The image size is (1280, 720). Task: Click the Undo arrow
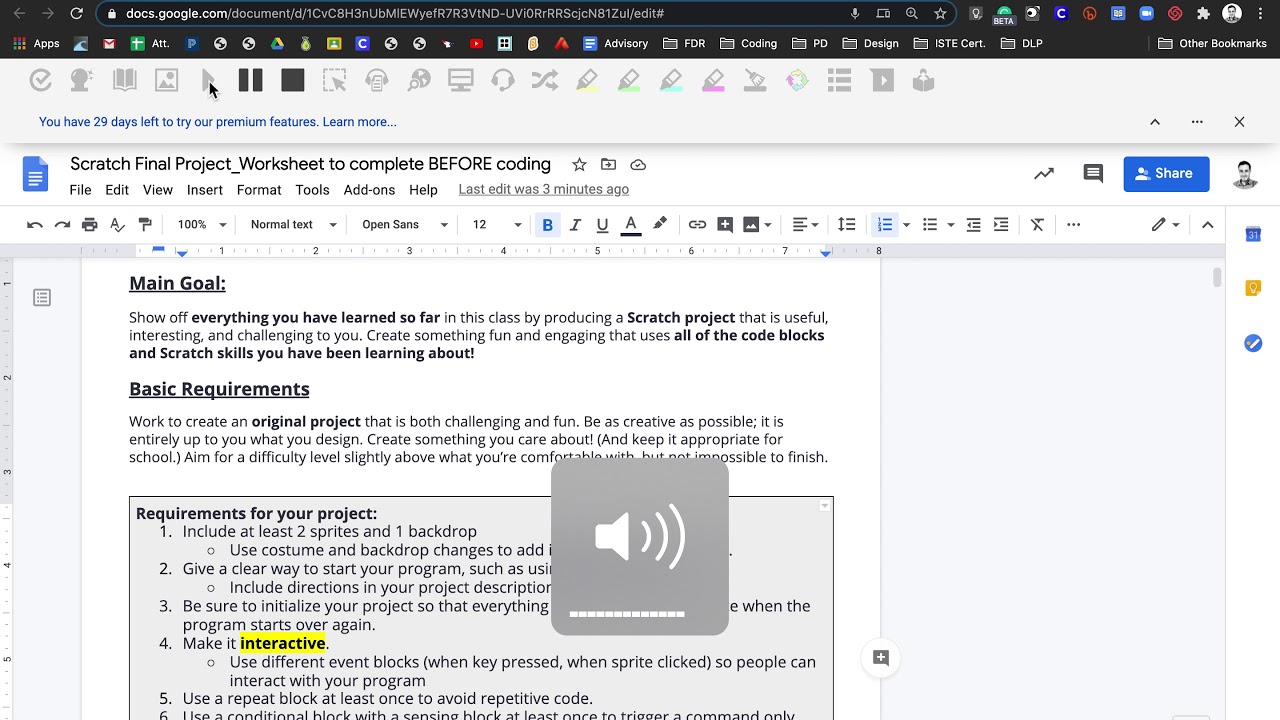(35, 225)
